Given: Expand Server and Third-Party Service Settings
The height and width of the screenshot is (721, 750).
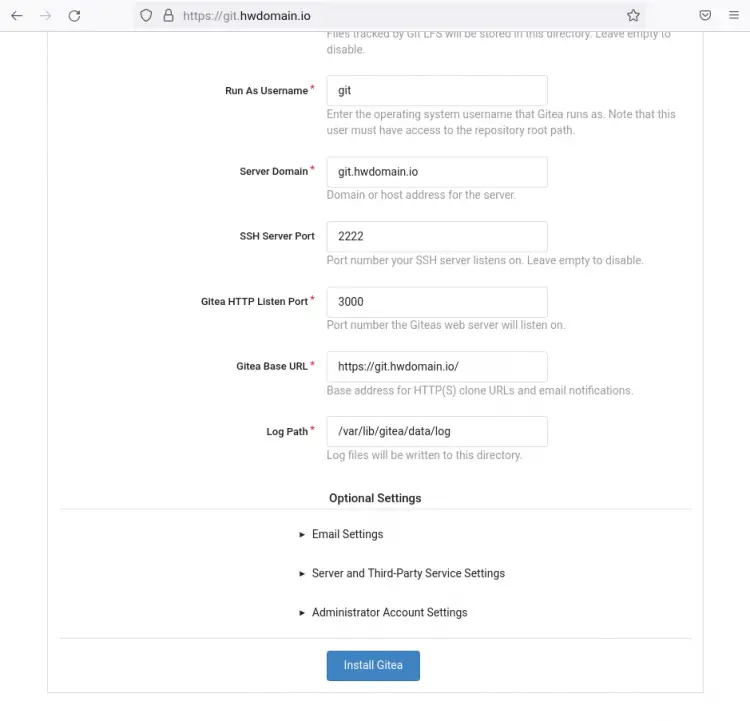Looking at the screenshot, I should click(x=407, y=573).
